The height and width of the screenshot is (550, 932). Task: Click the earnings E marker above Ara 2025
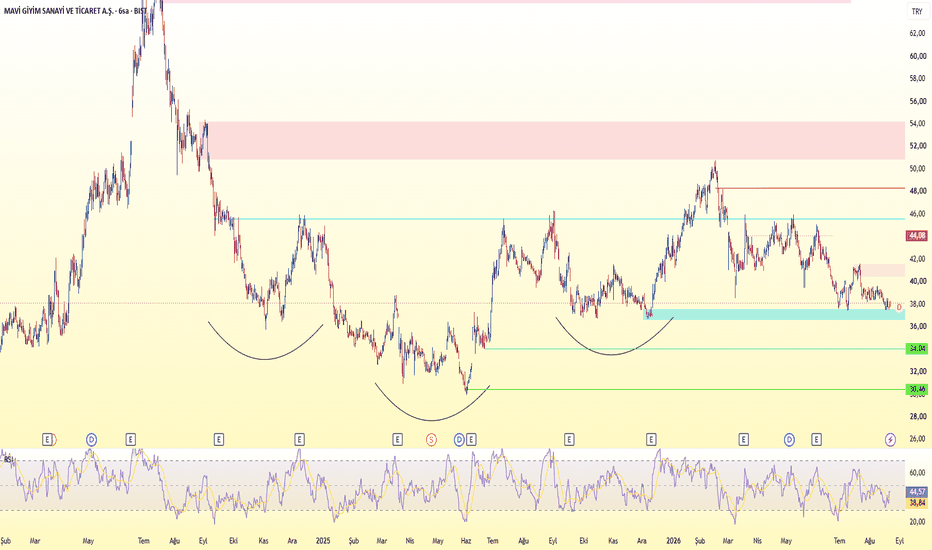point(651,440)
